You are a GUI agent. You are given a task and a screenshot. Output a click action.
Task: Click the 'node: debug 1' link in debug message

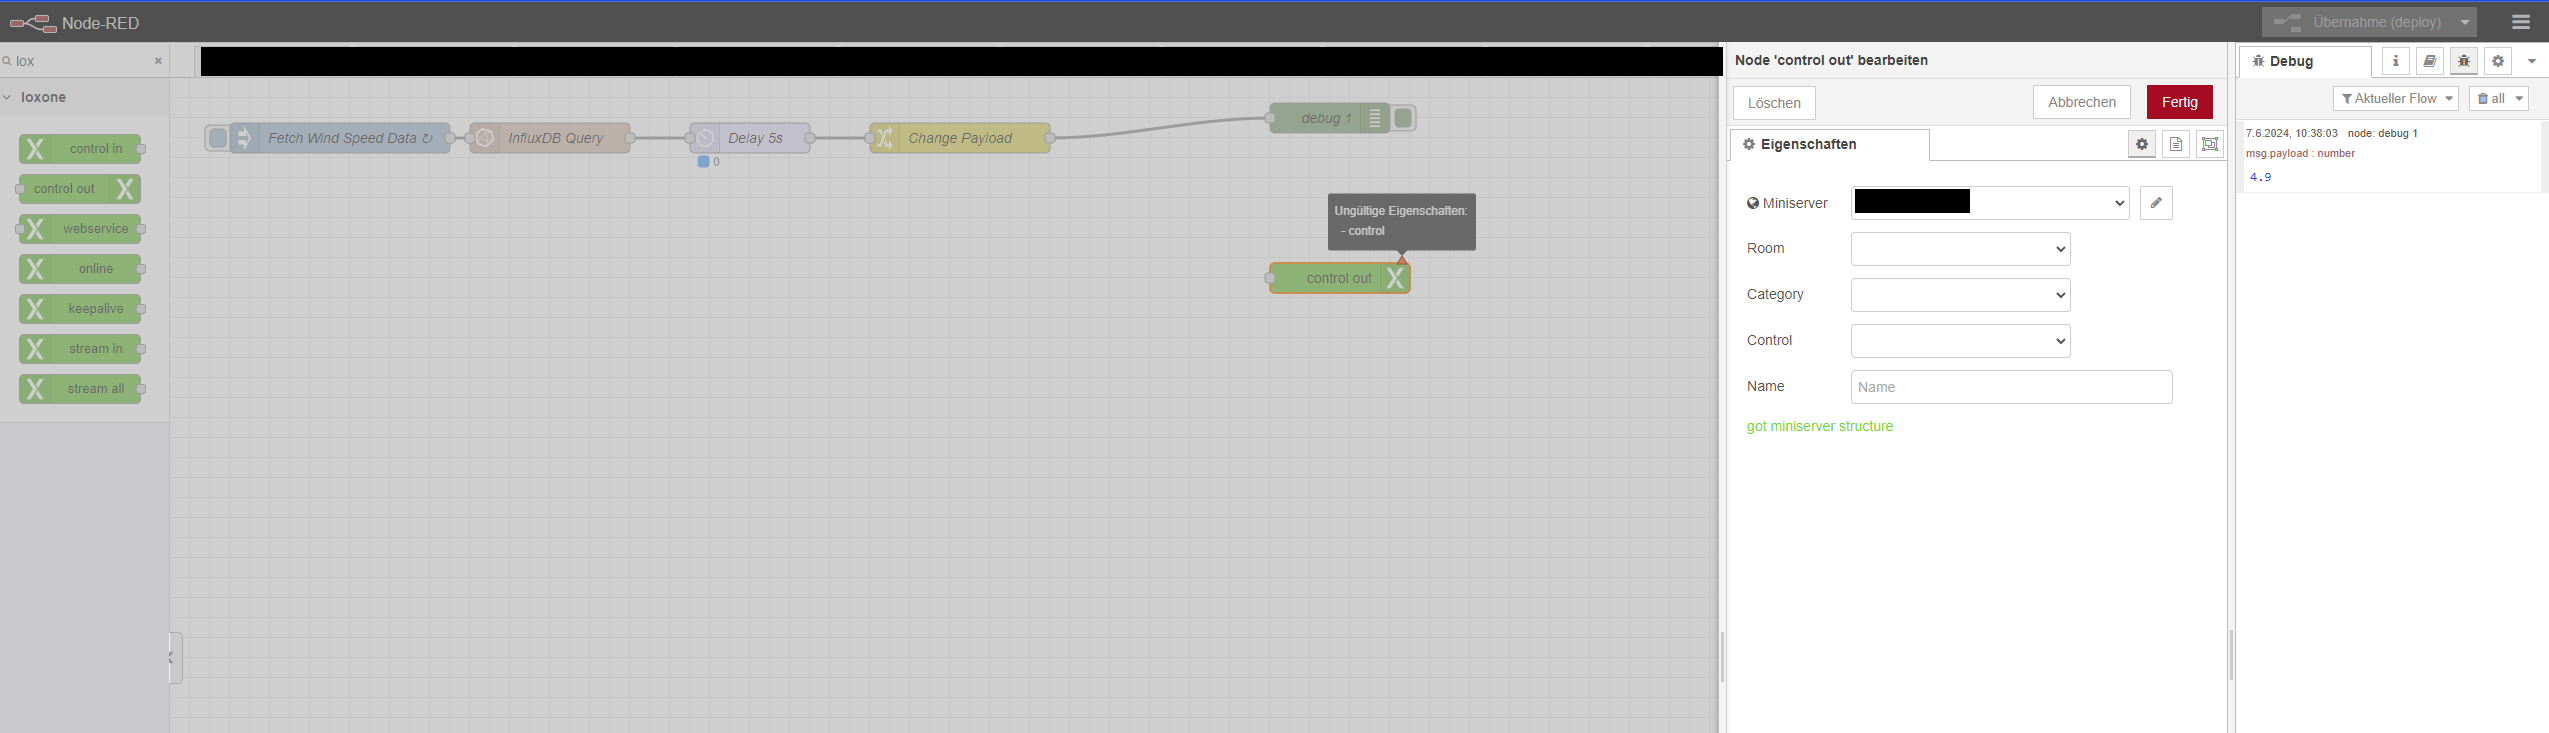pyautogui.click(x=2382, y=133)
